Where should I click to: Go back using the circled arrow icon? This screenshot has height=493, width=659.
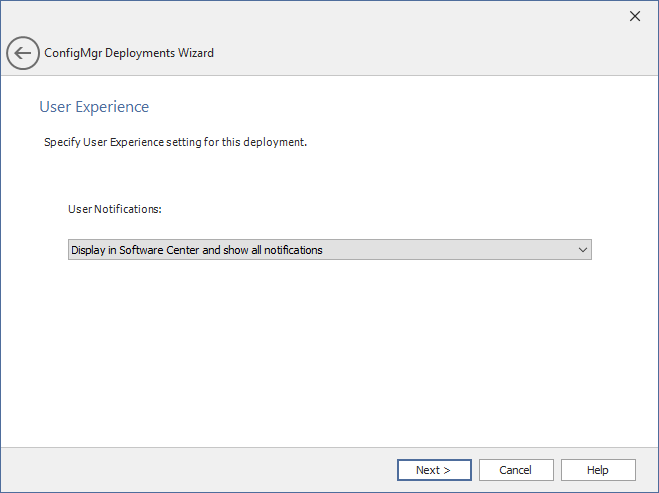[x=23, y=53]
